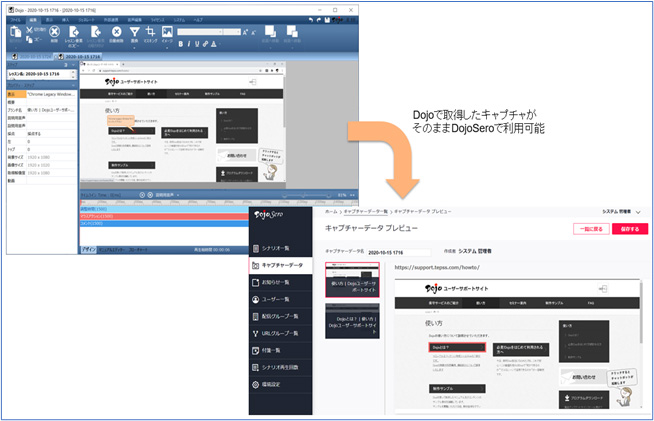
Task: Select the first capture thumbnail 使い方
Action: [x=352, y=280]
